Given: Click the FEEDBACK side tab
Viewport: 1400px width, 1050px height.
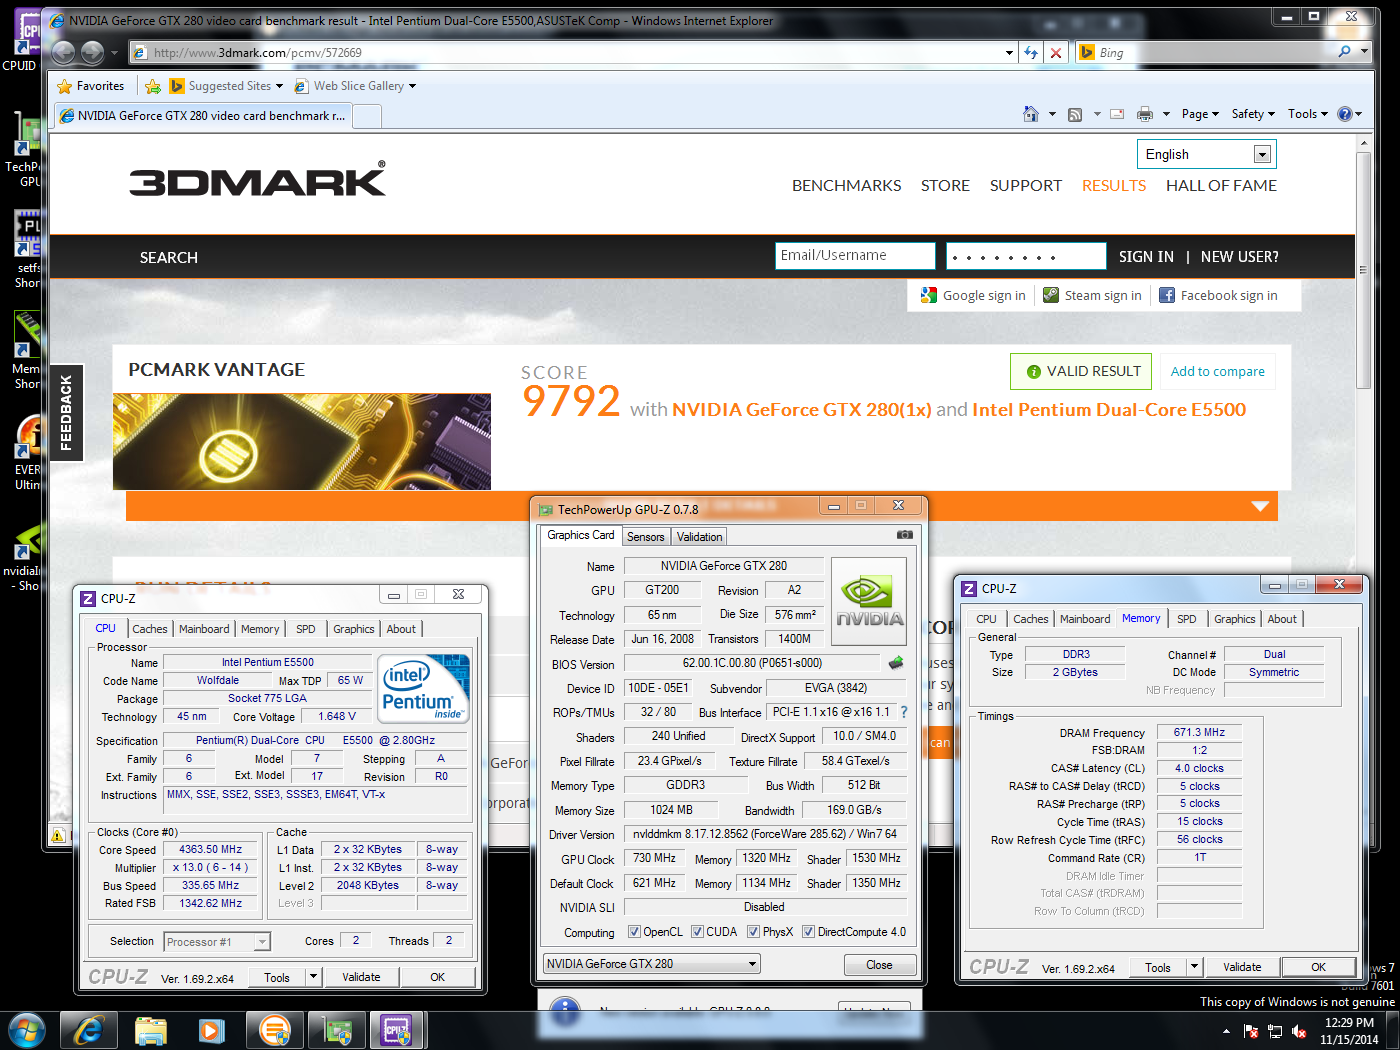Looking at the screenshot, I should point(66,412).
